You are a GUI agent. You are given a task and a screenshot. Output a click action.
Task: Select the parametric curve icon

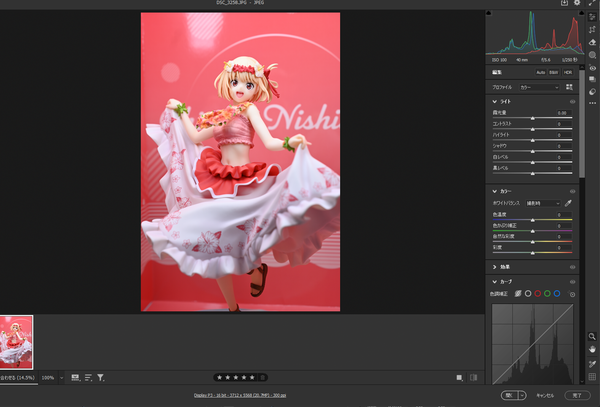(518, 294)
